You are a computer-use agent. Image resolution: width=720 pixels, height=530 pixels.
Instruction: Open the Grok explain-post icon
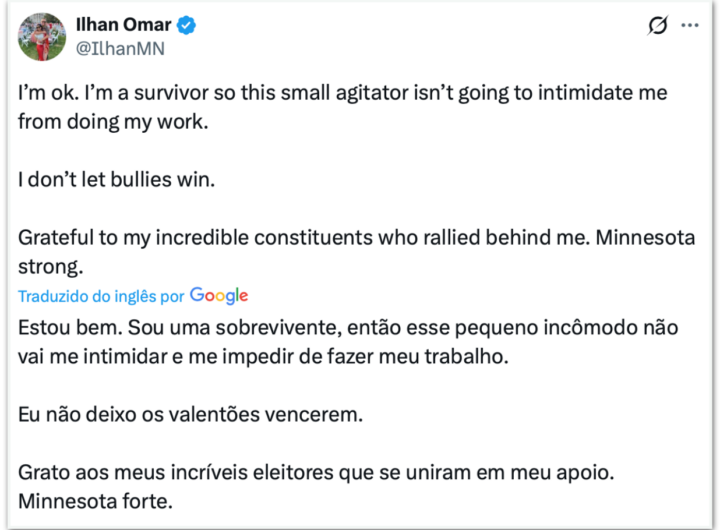pyautogui.click(x=657, y=26)
